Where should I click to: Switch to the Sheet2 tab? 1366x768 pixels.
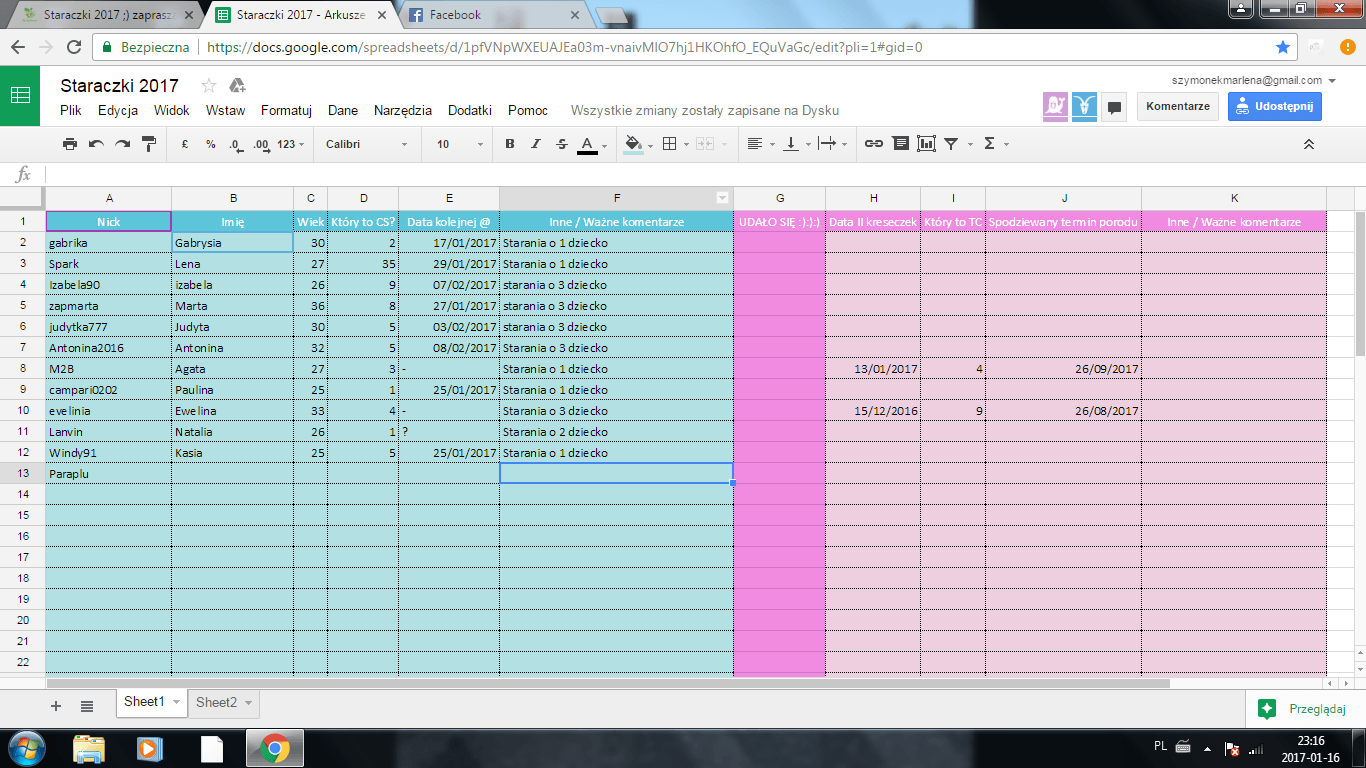[x=216, y=703]
